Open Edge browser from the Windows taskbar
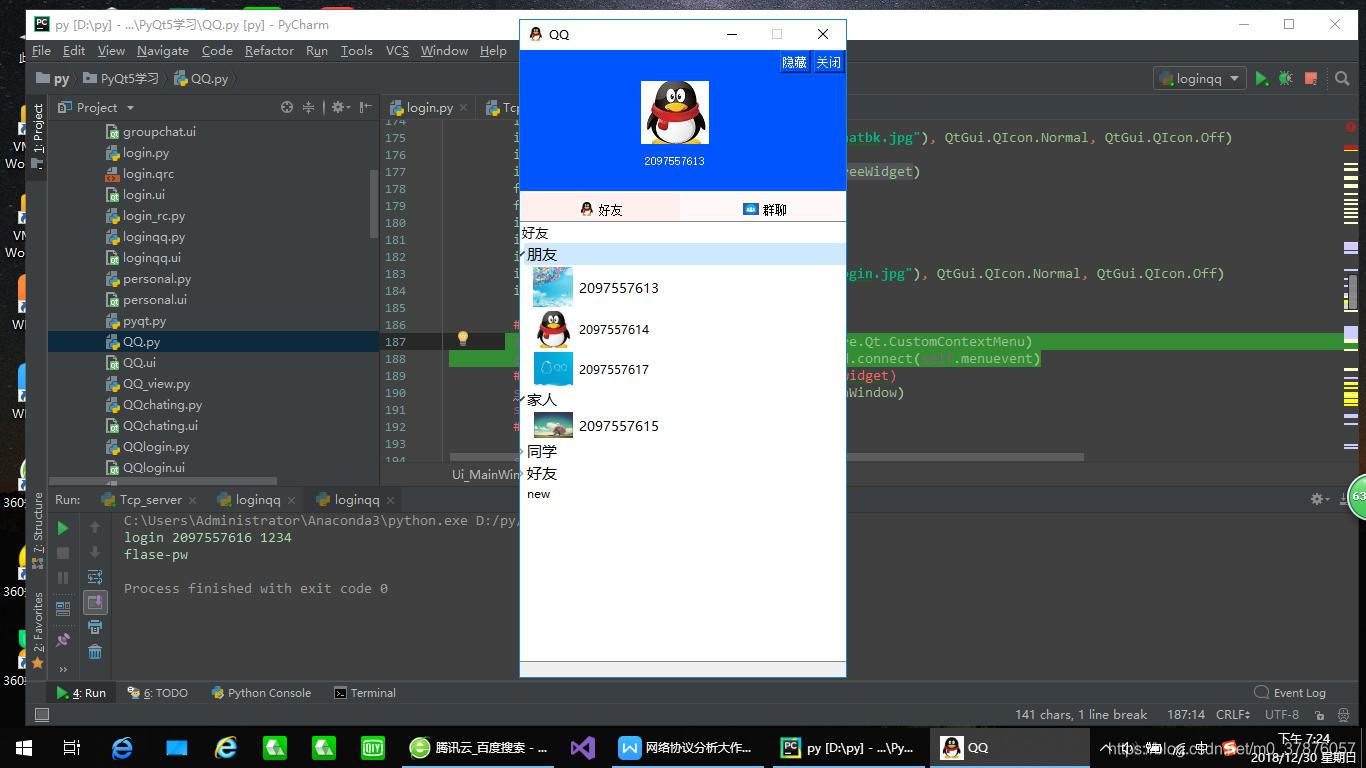 [122, 748]
